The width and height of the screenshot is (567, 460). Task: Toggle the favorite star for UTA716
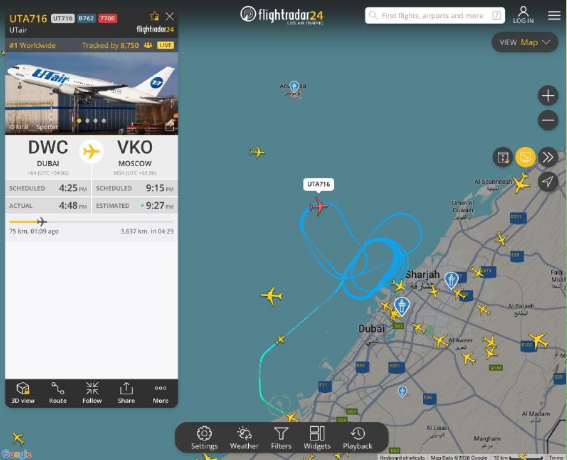click(x=154, y=16)
